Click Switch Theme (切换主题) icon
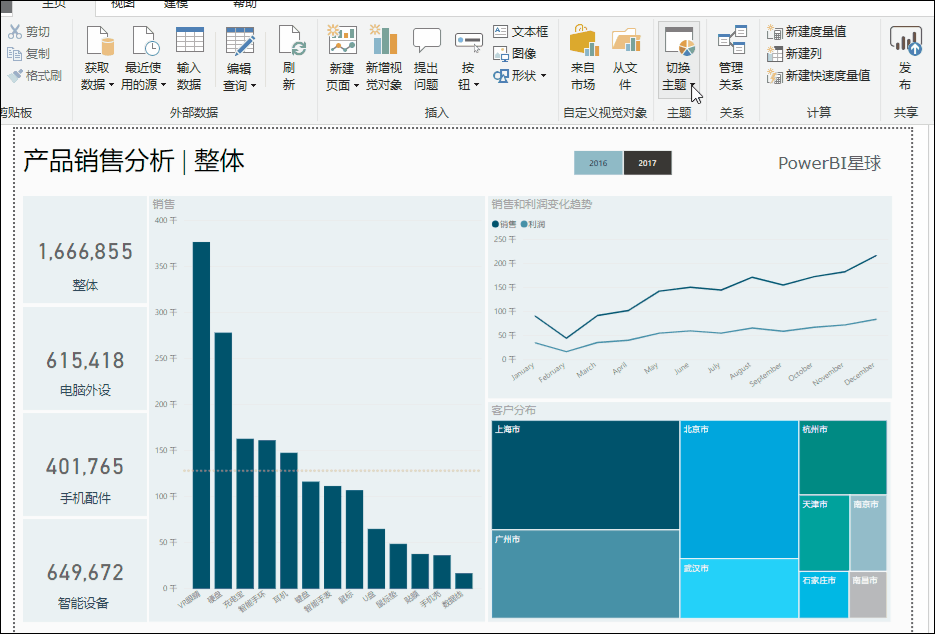The width and height of the screenshot is (935, 634). coord(680,41)
